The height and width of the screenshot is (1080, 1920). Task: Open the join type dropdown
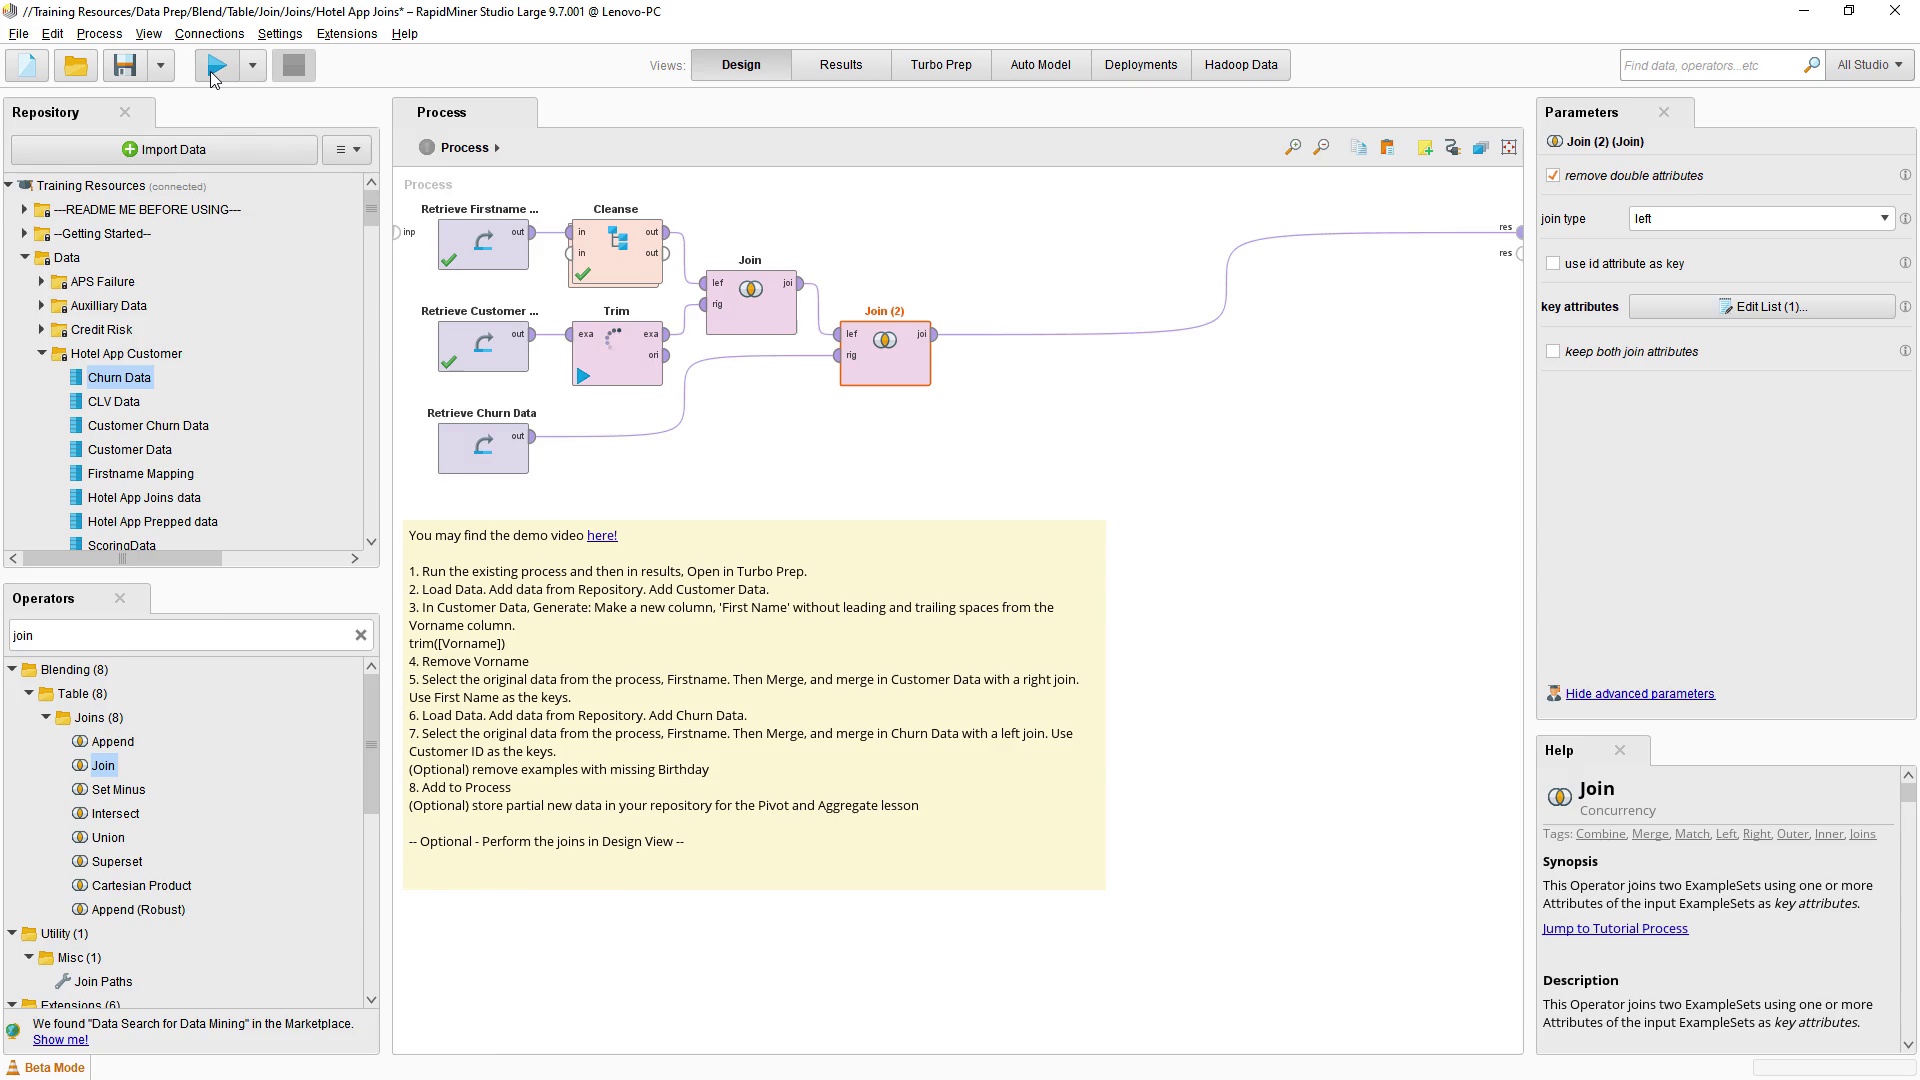1761,219
